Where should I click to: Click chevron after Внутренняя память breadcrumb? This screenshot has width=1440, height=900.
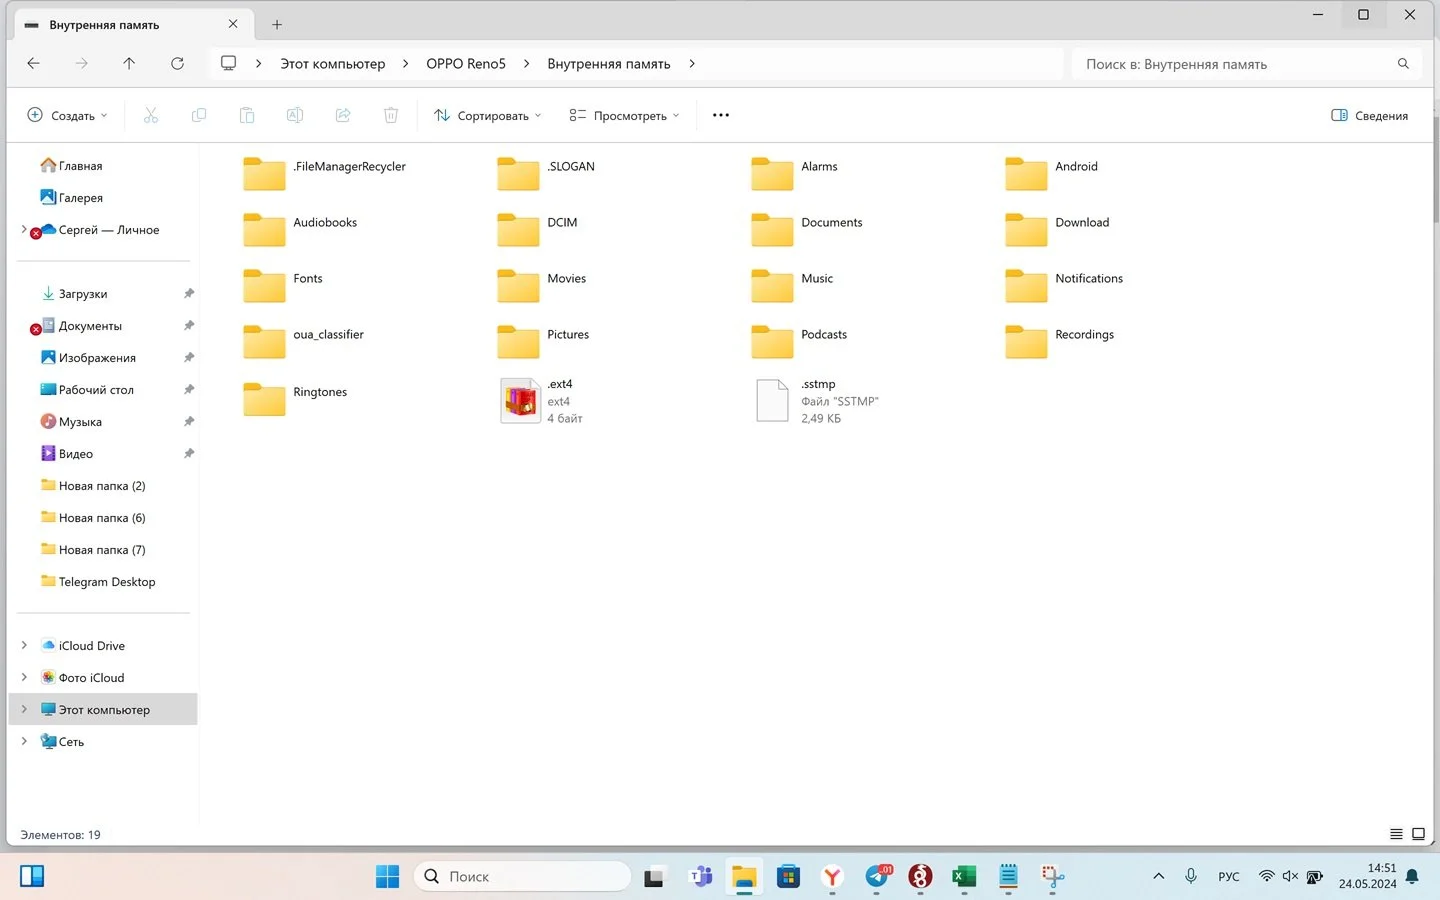point(692,63)
